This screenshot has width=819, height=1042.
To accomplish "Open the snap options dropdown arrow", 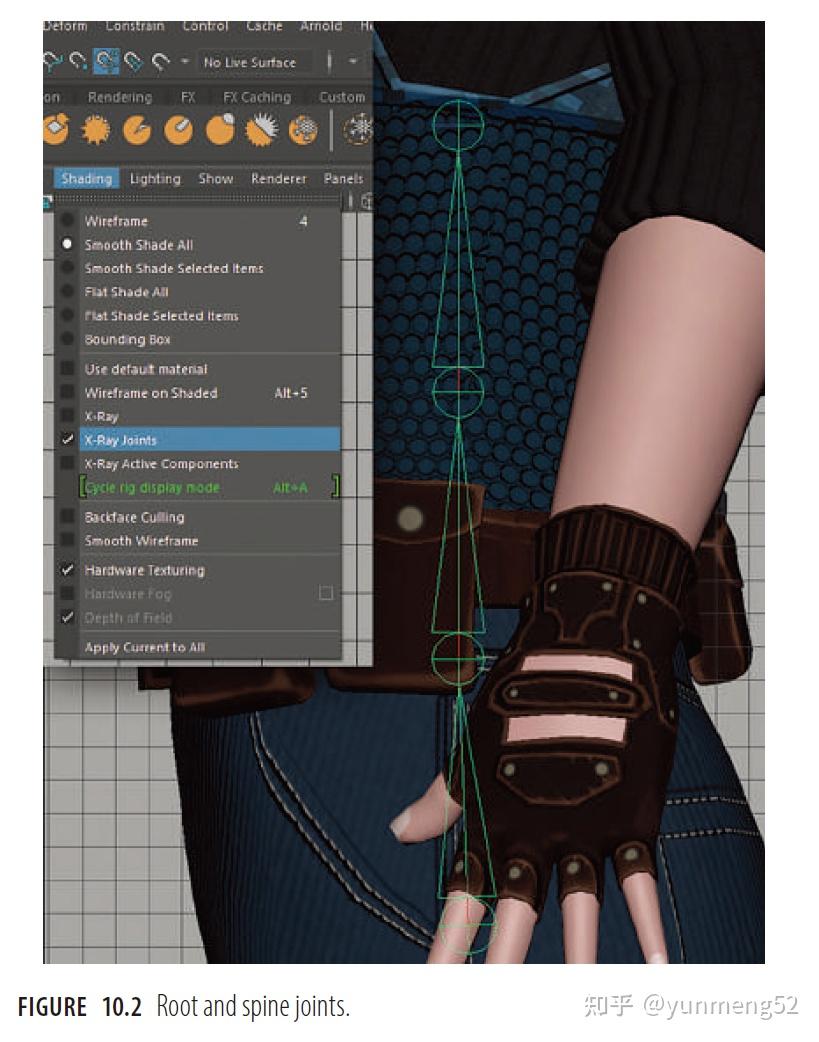I will (185, 60).
